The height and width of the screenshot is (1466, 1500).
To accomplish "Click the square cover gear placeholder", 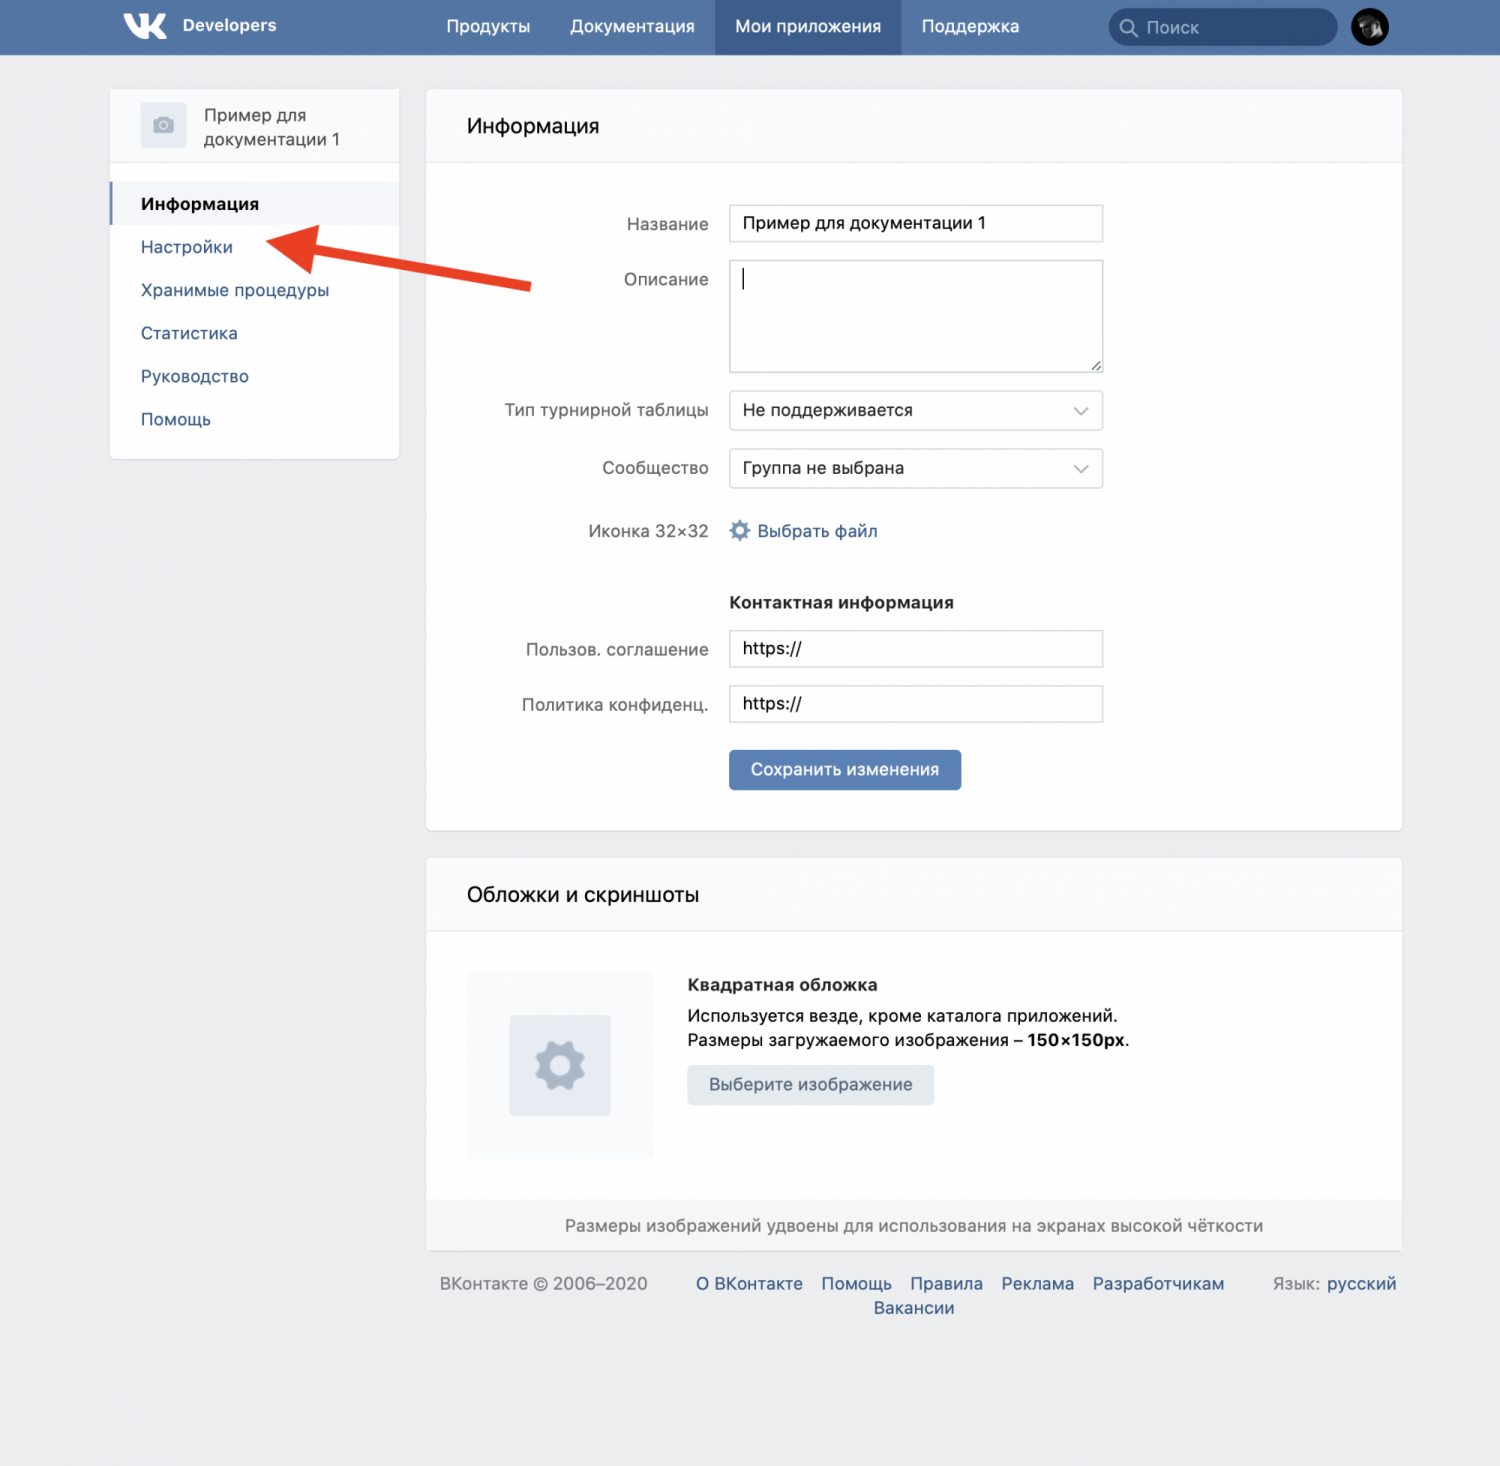I will pyautogui.click(x=560, y=1065).
